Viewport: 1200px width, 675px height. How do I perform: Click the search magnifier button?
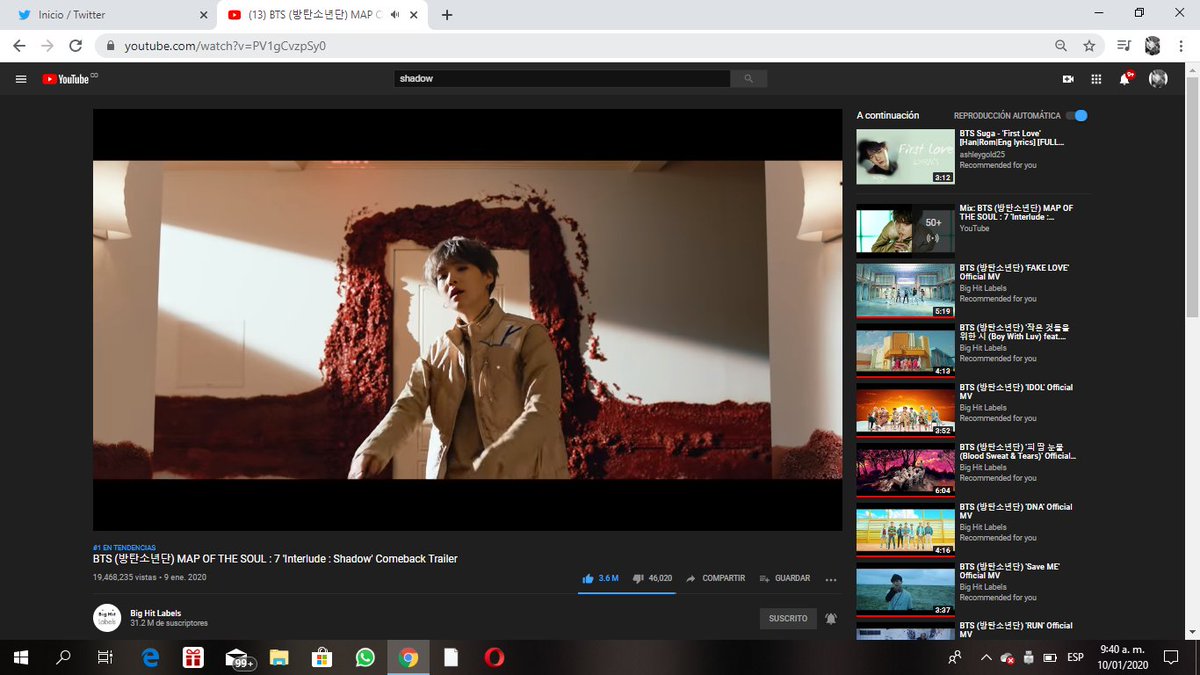pos(748,78)
